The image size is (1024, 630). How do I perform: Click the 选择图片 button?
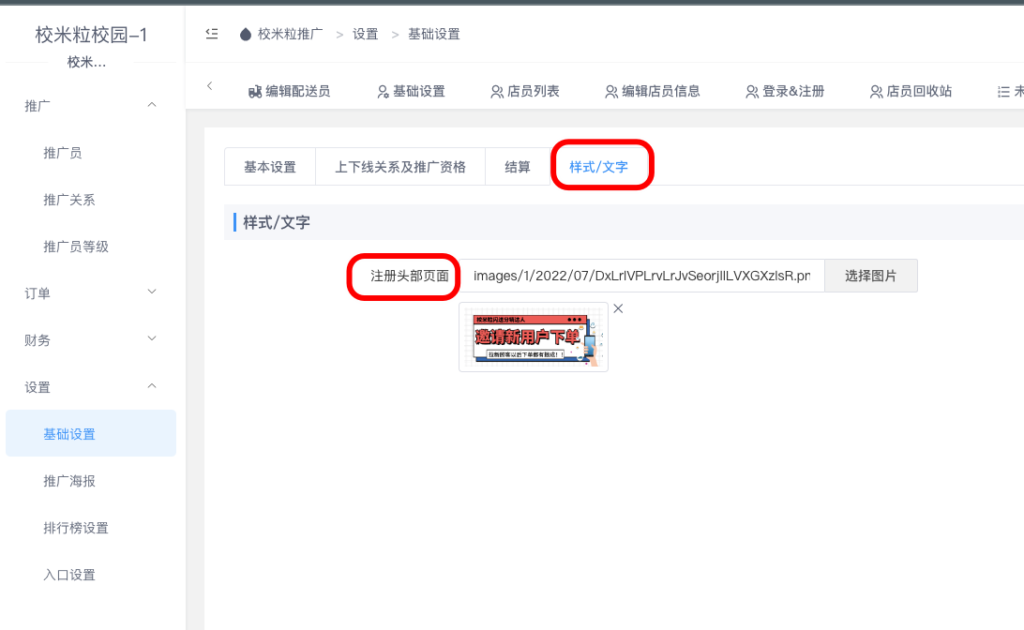pyautogui.click(x=870, y=275)
